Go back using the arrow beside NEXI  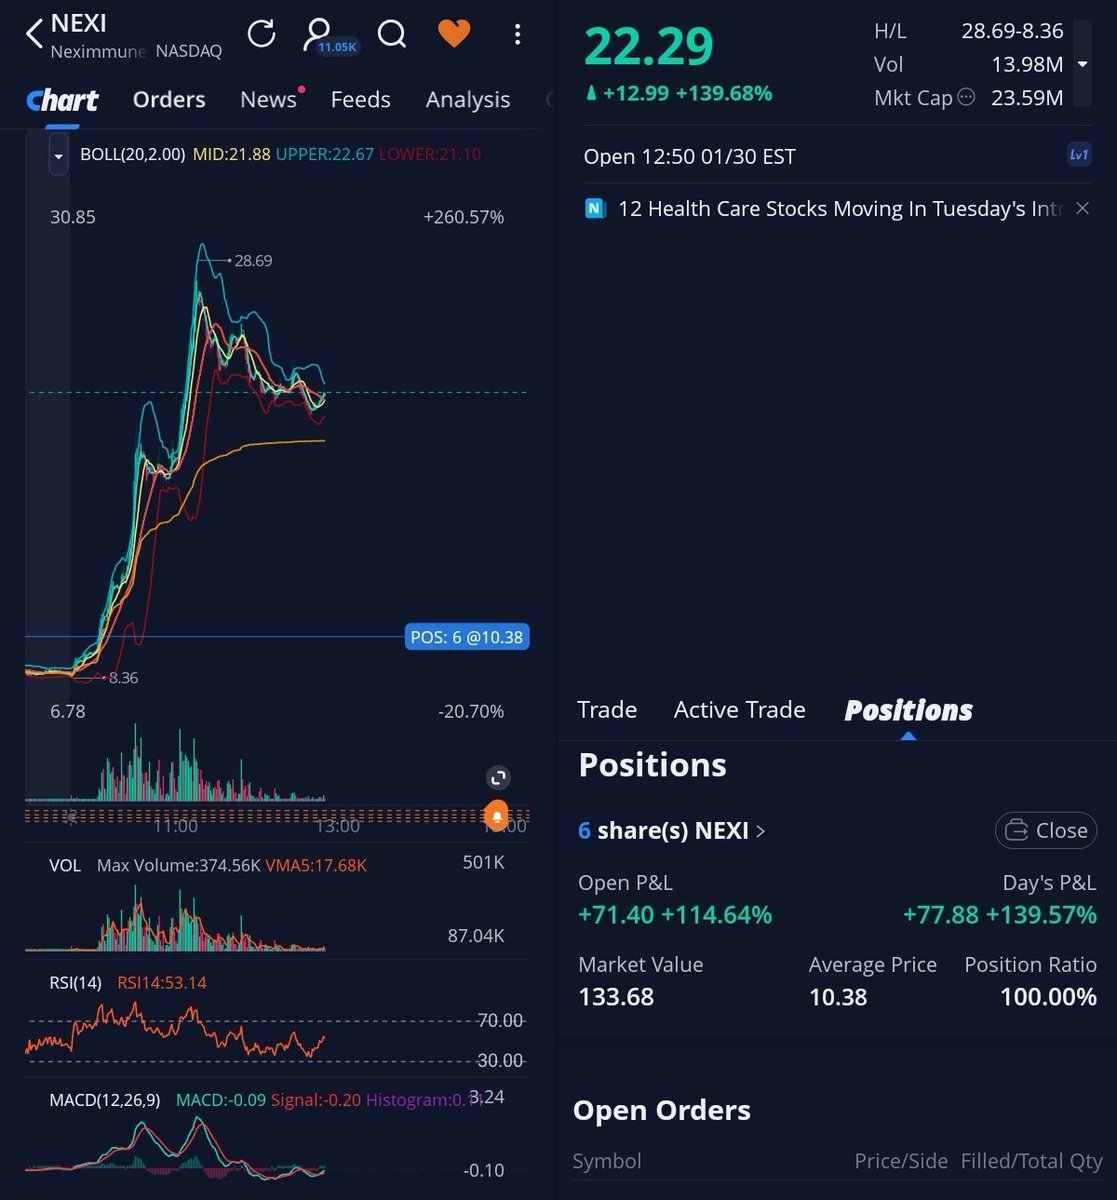(34, 34)
